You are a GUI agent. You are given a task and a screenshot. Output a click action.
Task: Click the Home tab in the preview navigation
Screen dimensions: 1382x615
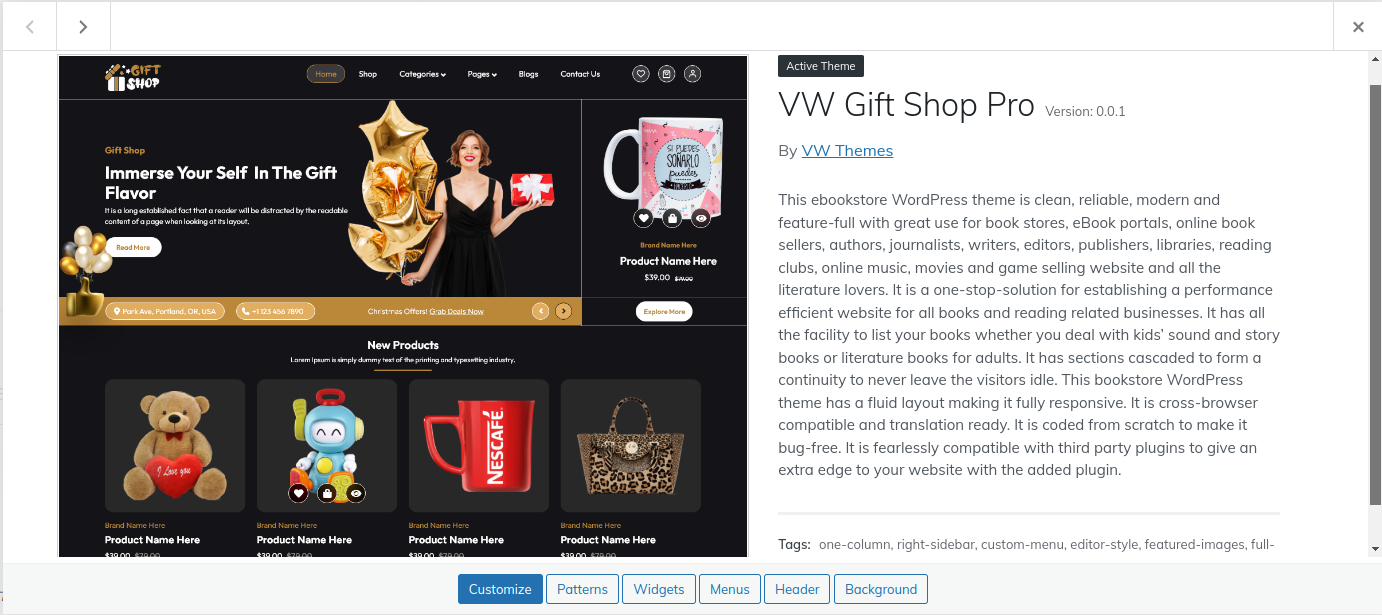click(x=326, y=74)
